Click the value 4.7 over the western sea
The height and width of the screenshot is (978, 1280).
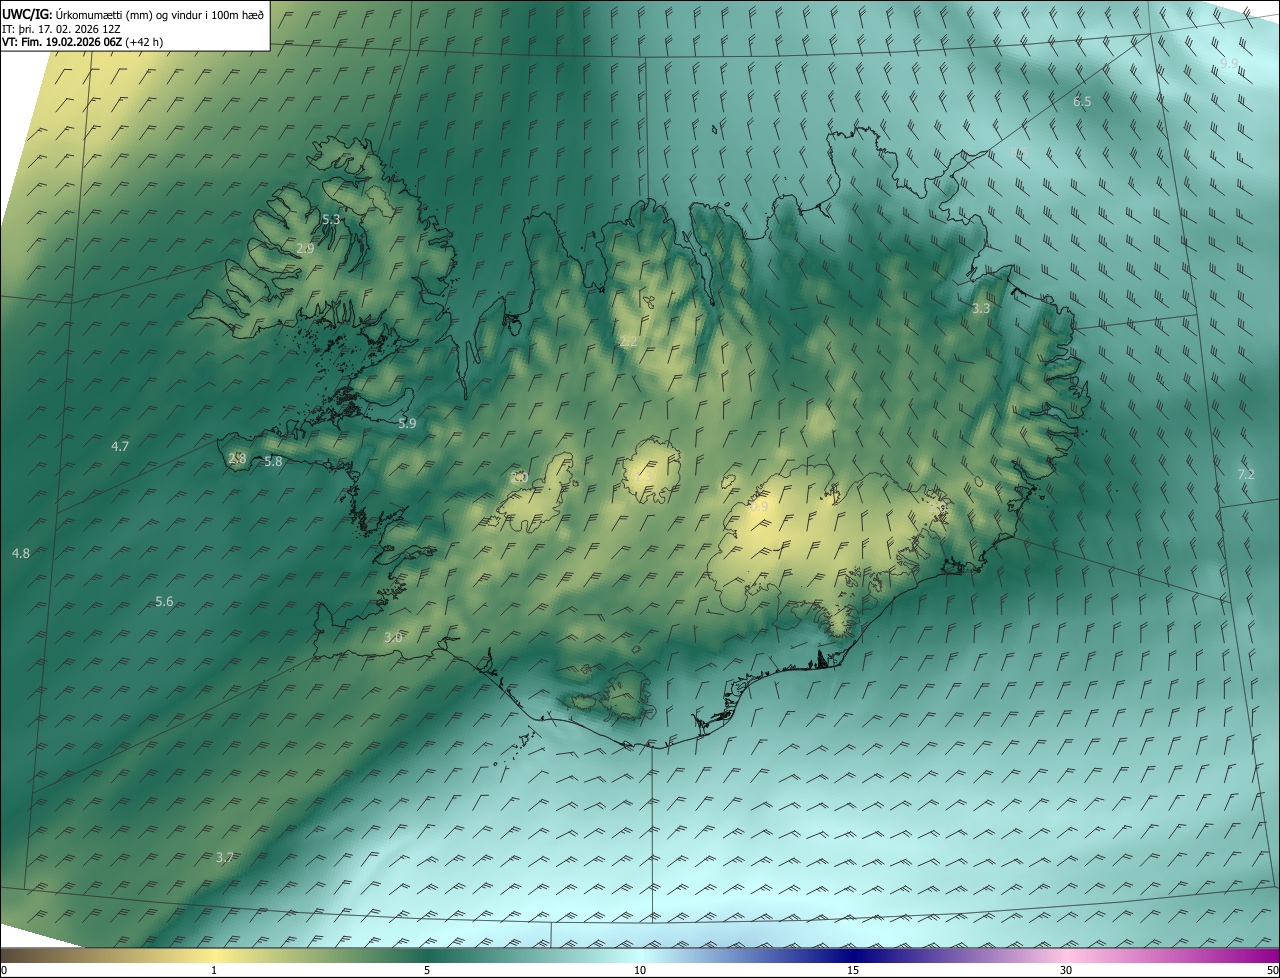click(x=120, y=447)
